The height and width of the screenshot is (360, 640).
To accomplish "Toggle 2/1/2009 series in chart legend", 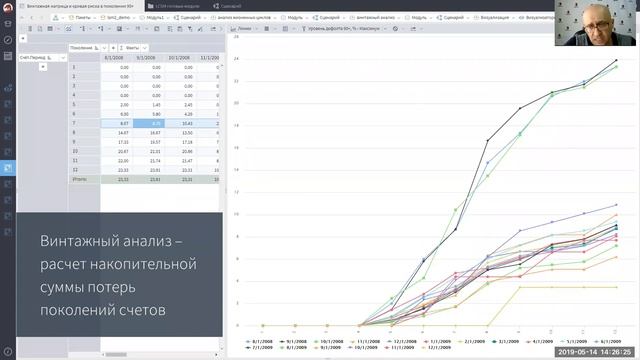I will click(x=472, y=341).
